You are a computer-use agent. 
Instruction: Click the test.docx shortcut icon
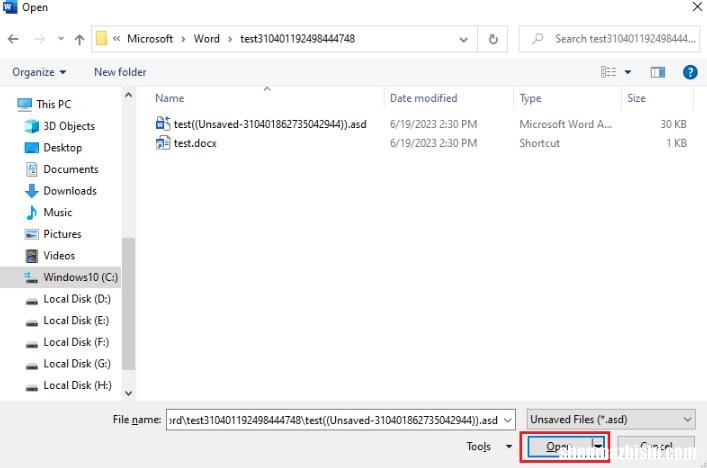pyautogui.click(x=163, y=143)
